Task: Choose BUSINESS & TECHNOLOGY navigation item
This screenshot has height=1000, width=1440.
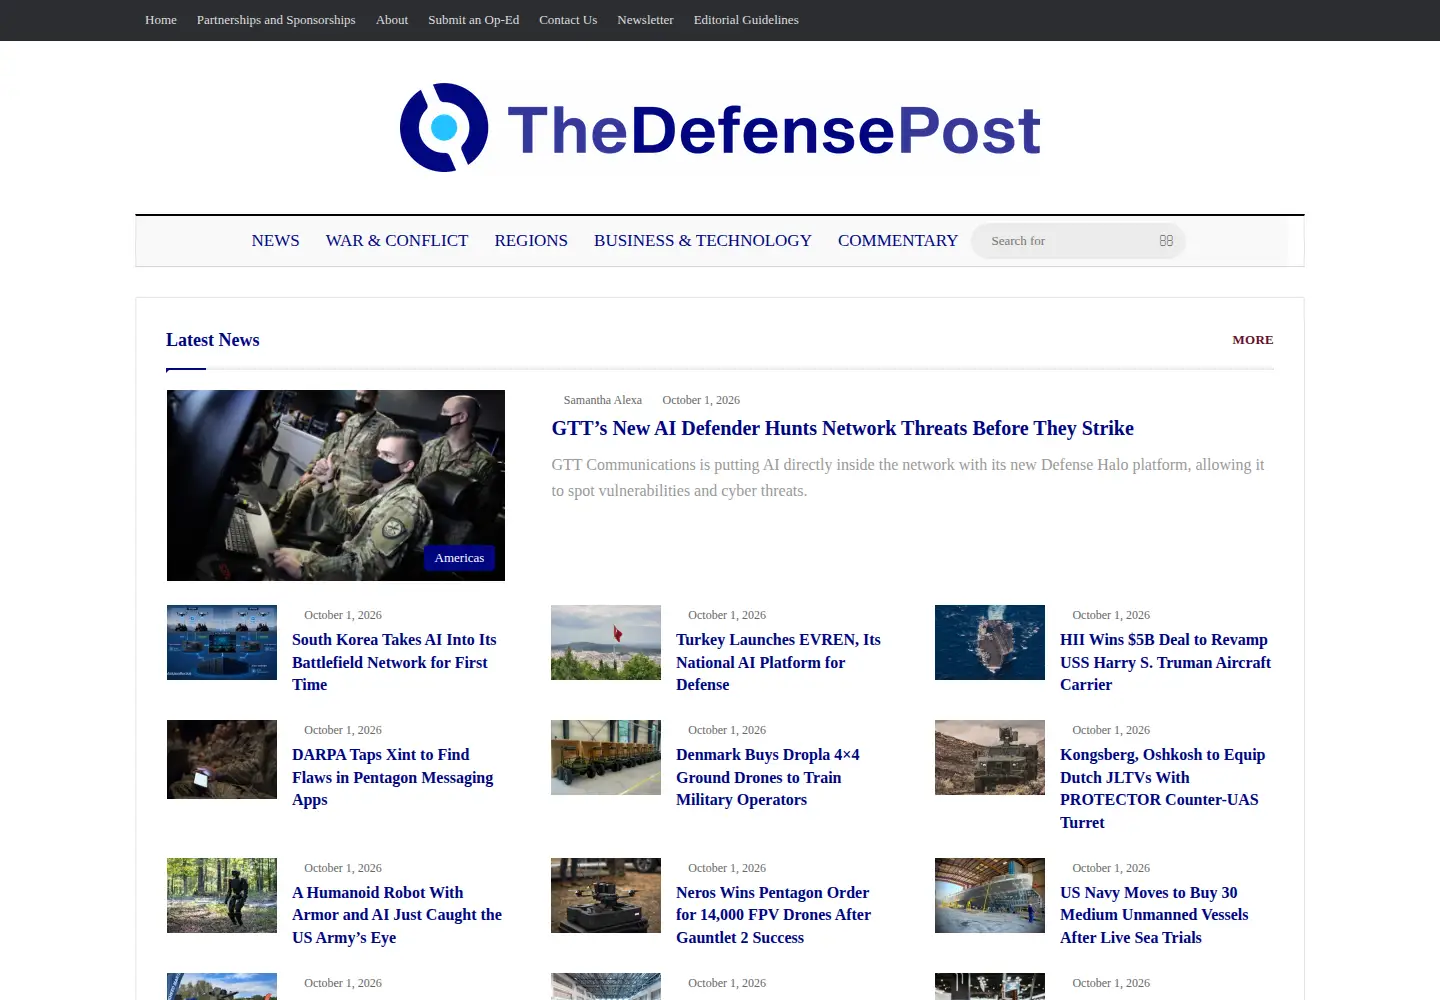Action: 703,241
